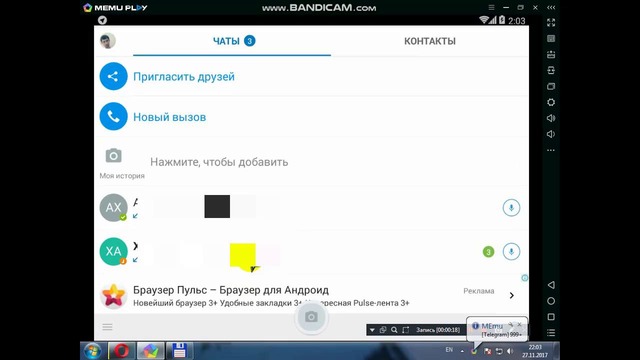
Task: Click the Запись recording timer
Action: pos(438,330)
